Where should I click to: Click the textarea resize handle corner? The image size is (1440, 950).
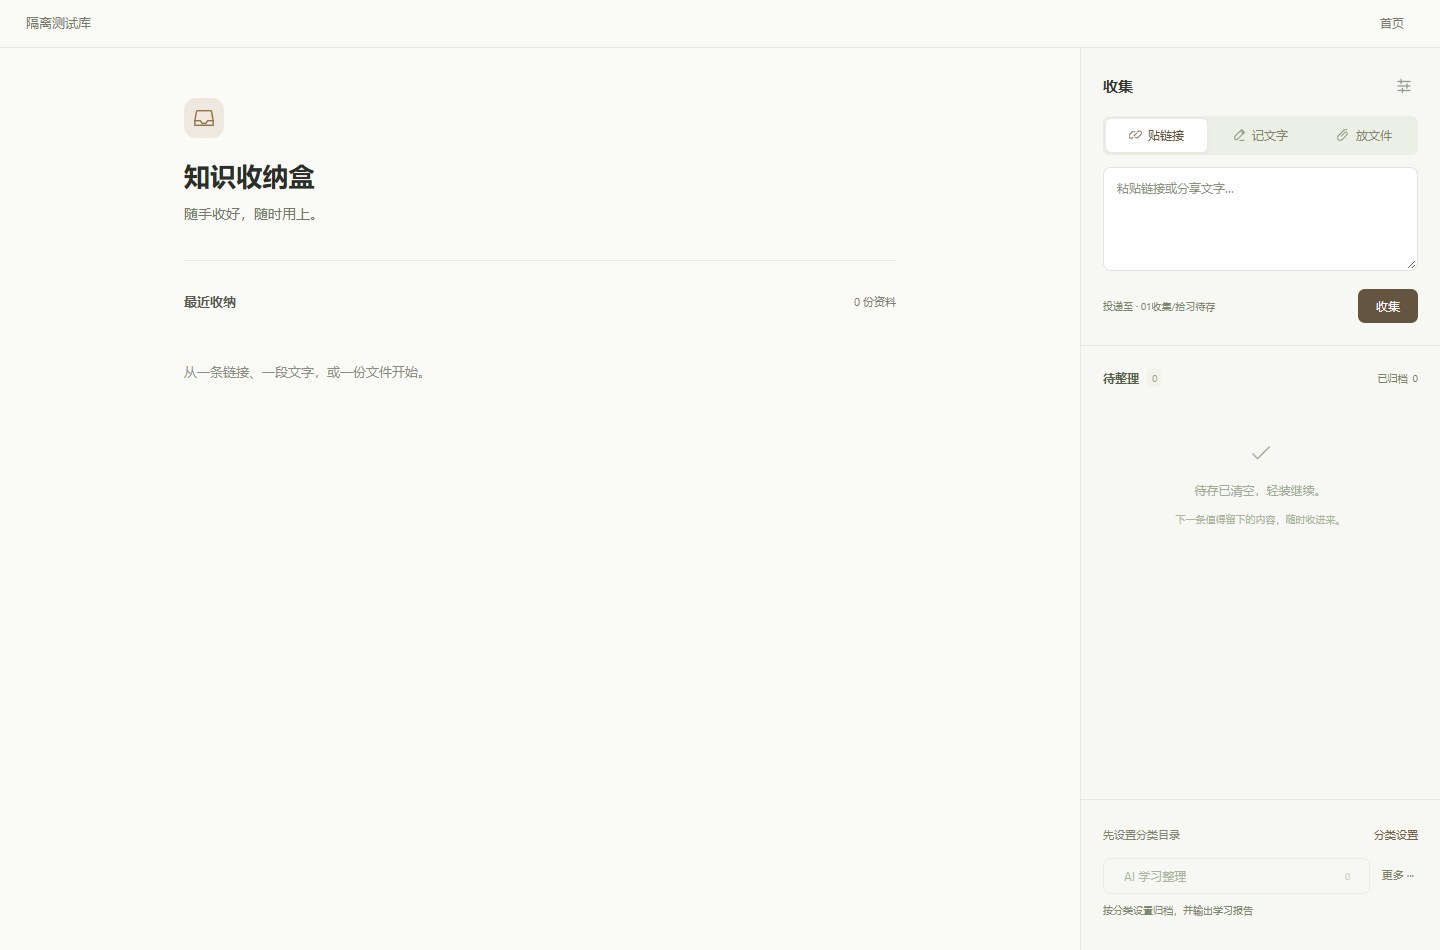(x=1411, y=264)
